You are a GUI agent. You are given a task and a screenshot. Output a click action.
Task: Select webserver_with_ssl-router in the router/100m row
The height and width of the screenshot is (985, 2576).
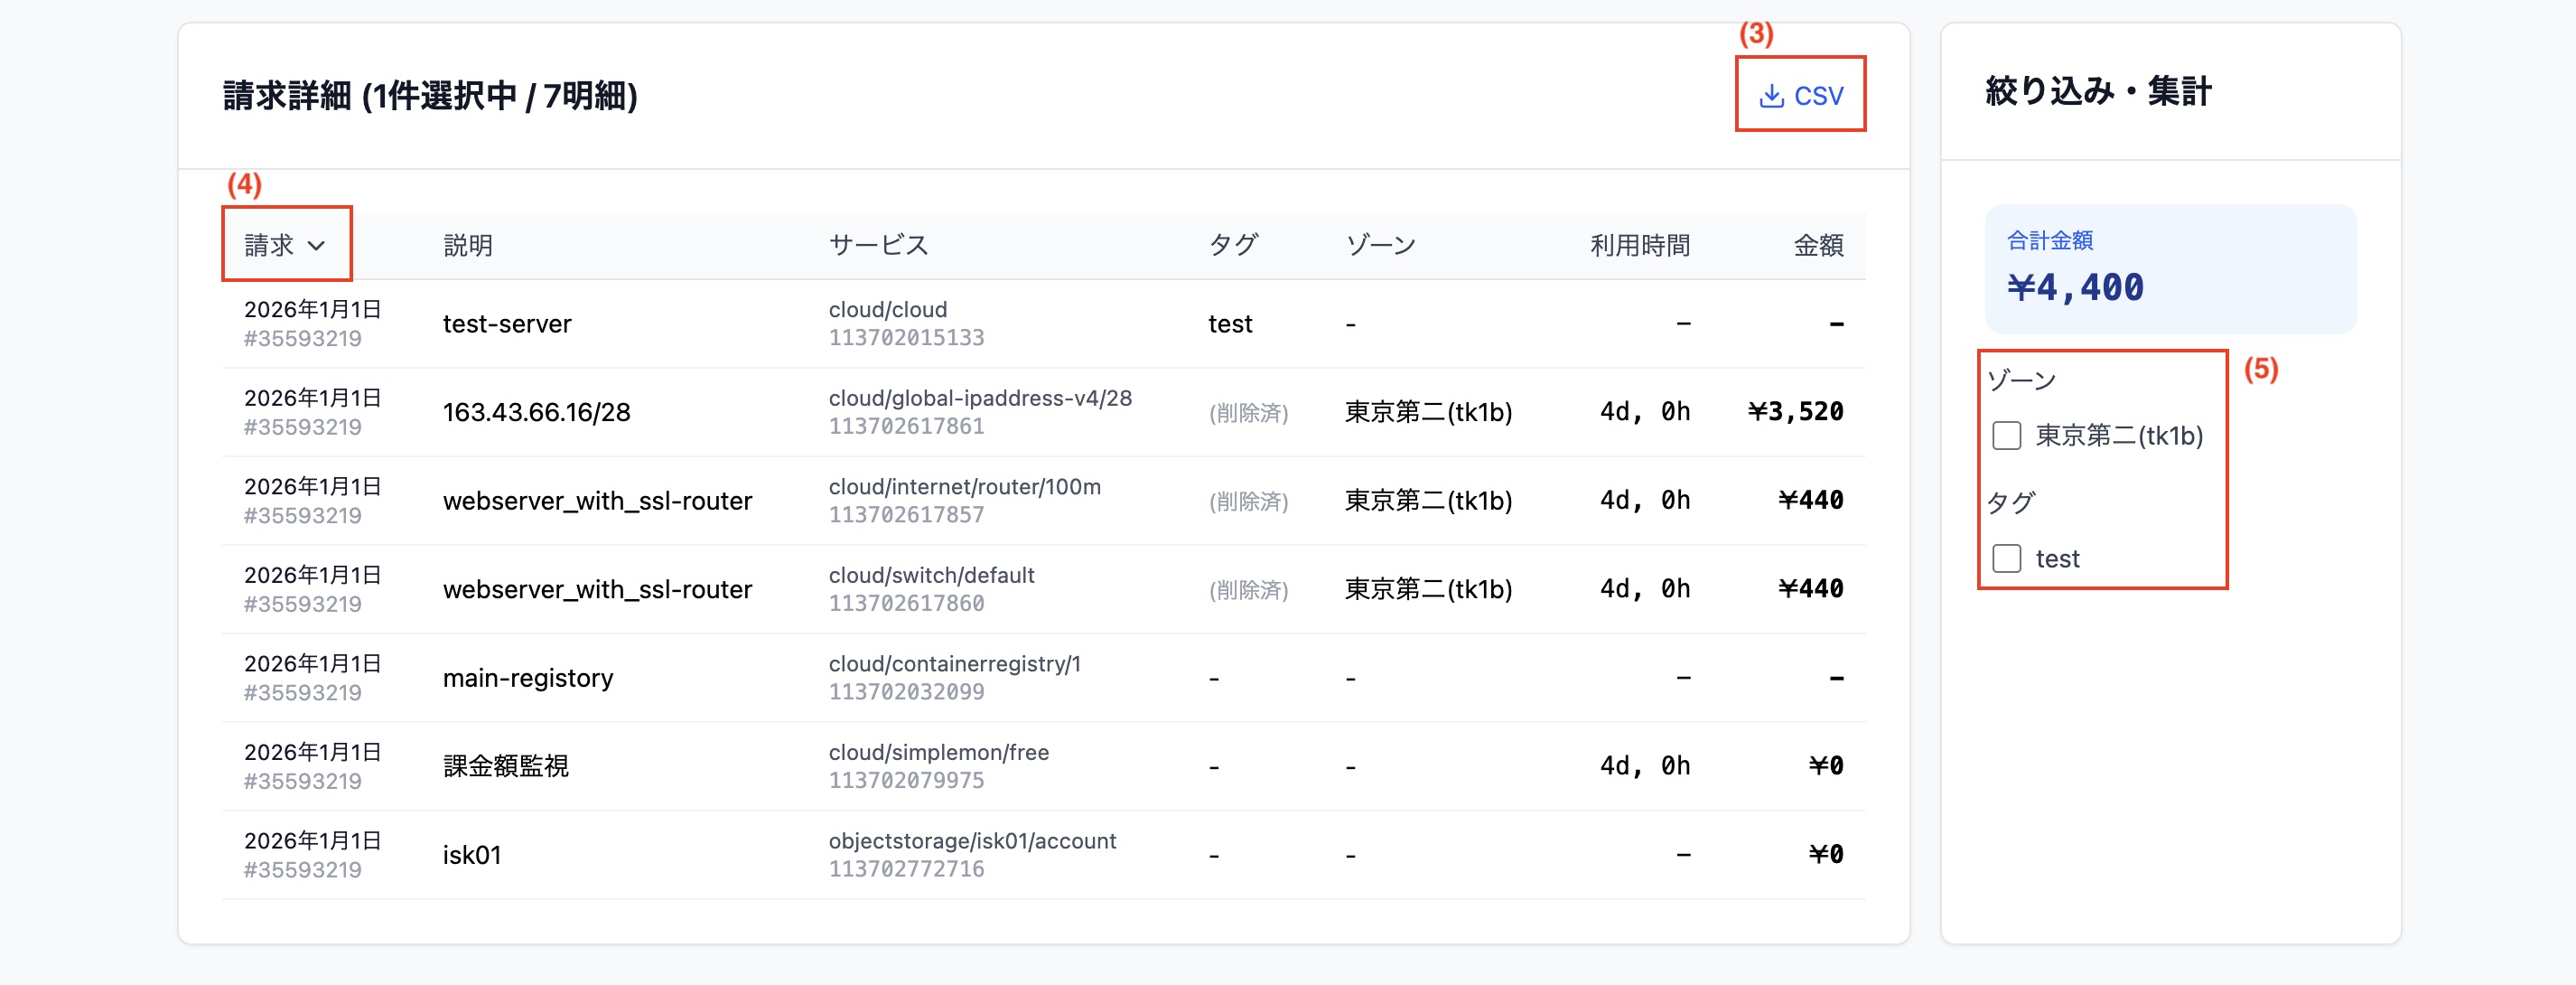(x=597, y=501)
